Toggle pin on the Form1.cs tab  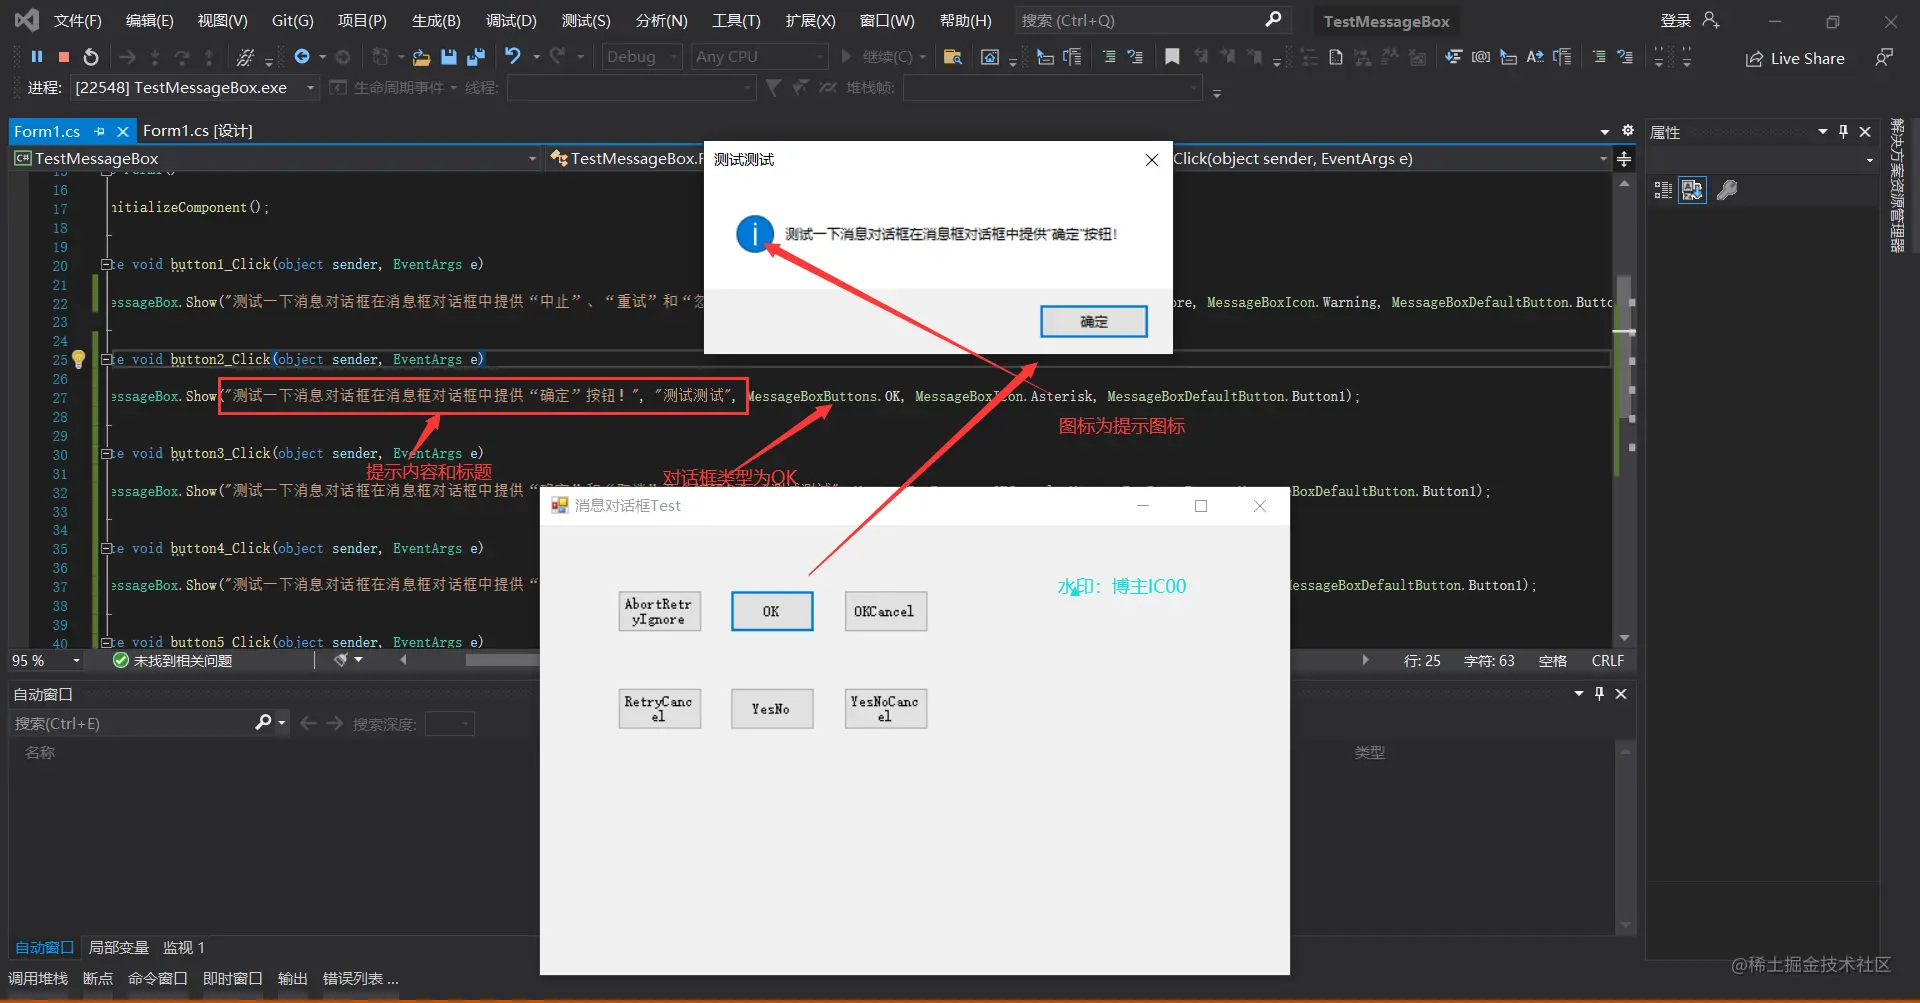tap(99, 131)
